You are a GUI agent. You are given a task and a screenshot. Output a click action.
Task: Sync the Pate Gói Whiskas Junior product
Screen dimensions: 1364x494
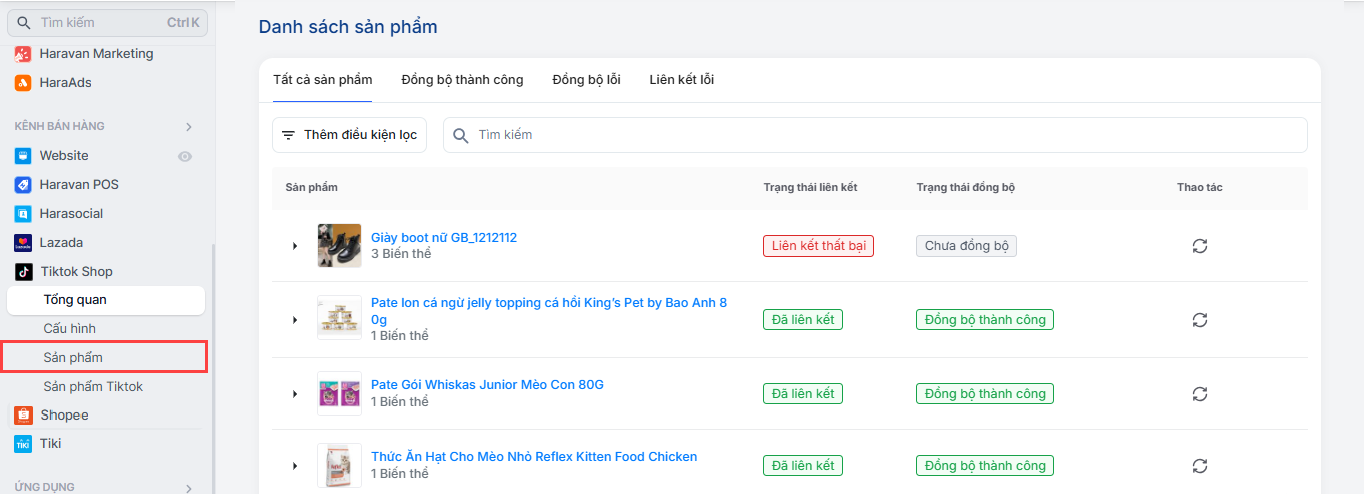[x=1200, y=394]
